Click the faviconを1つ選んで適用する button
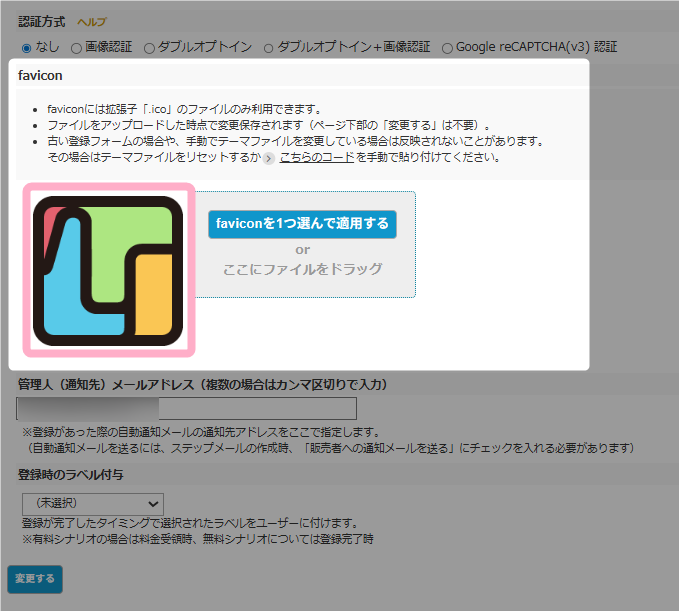Screen dimensions: 679x611 pos(302,224)
